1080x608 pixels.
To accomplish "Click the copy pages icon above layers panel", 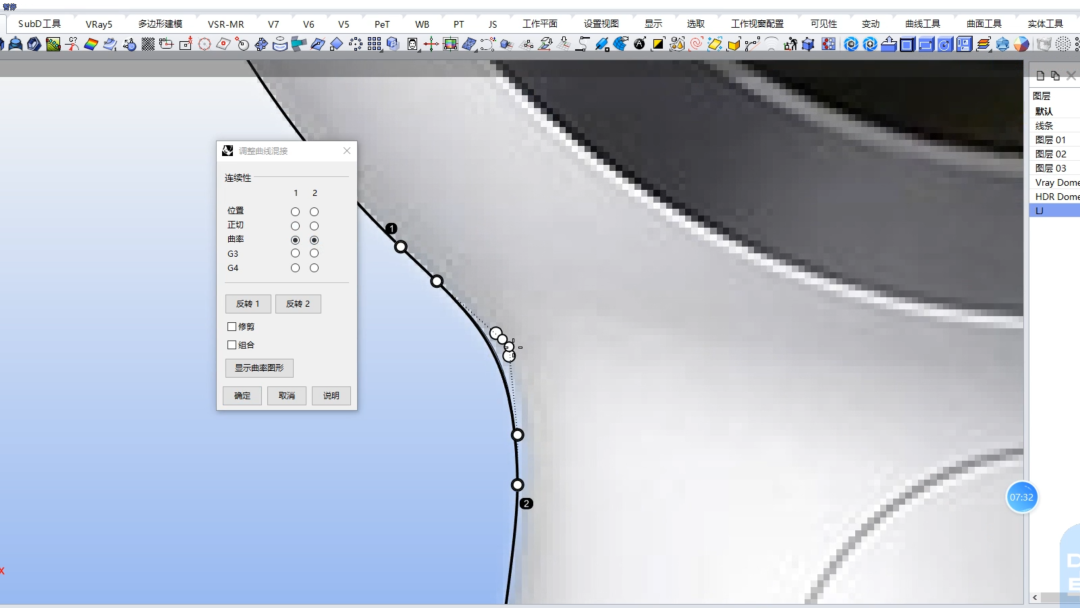I will 1055,76.
